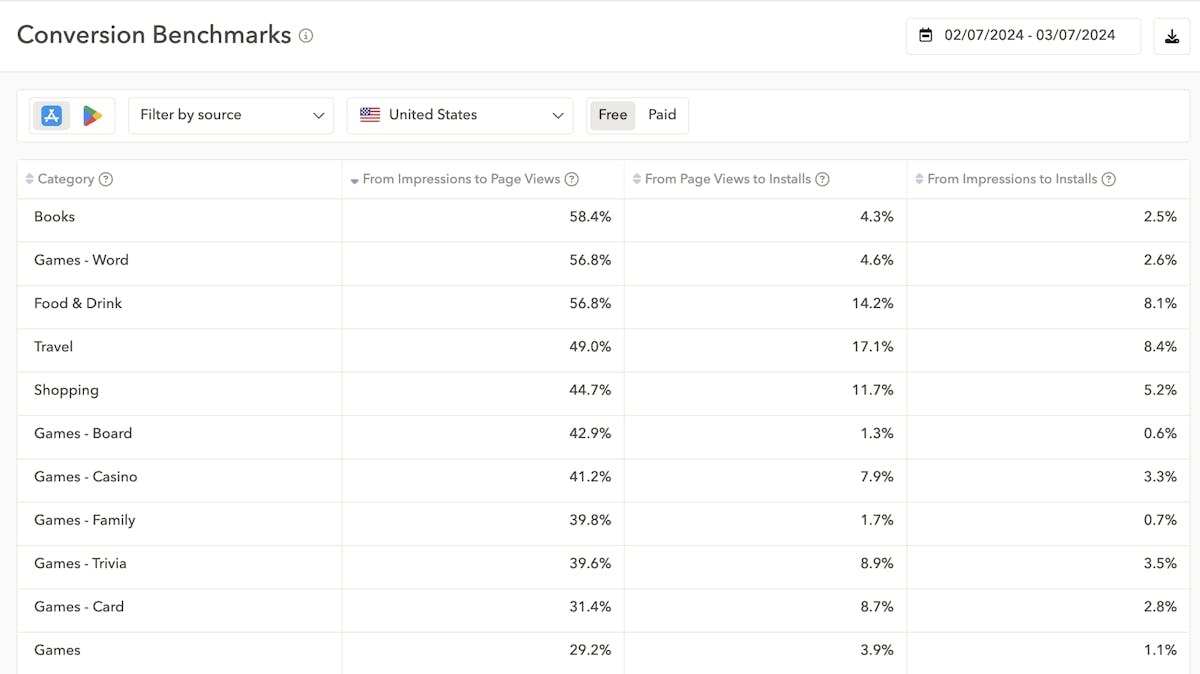Click help icon for Impressions to Page Views
Image resolution: width=1200 pixels, height=674 pixels.
(x=572, y=180)
